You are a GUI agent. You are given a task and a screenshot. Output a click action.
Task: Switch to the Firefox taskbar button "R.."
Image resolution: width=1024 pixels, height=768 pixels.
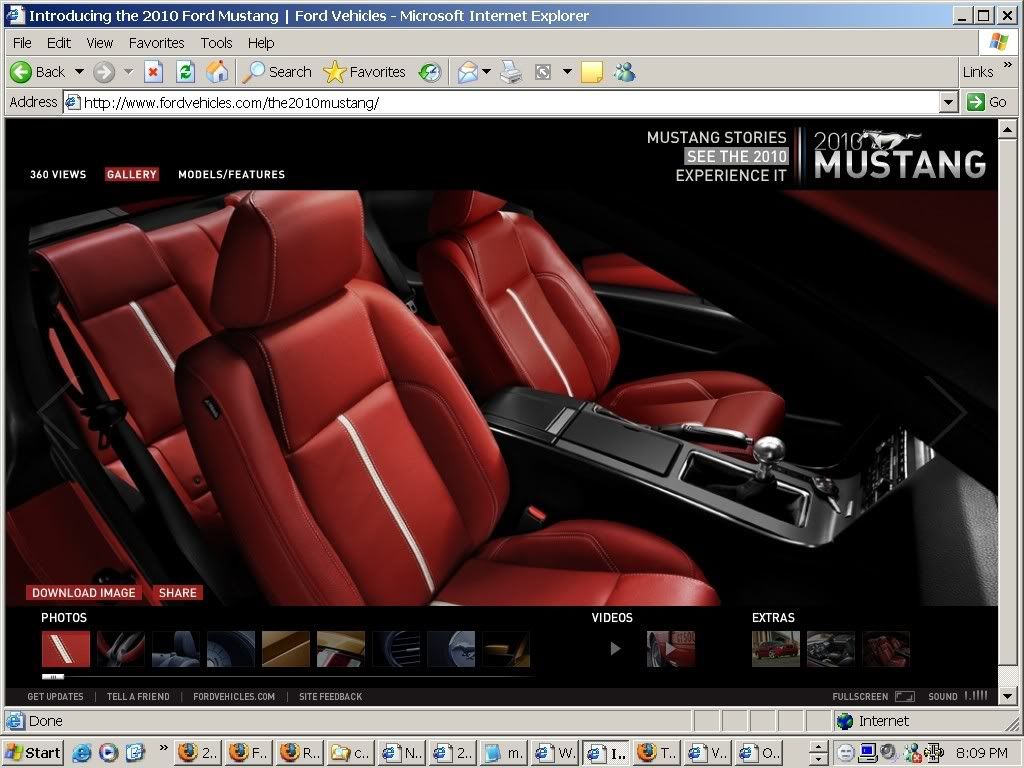[x=299, y=752]
